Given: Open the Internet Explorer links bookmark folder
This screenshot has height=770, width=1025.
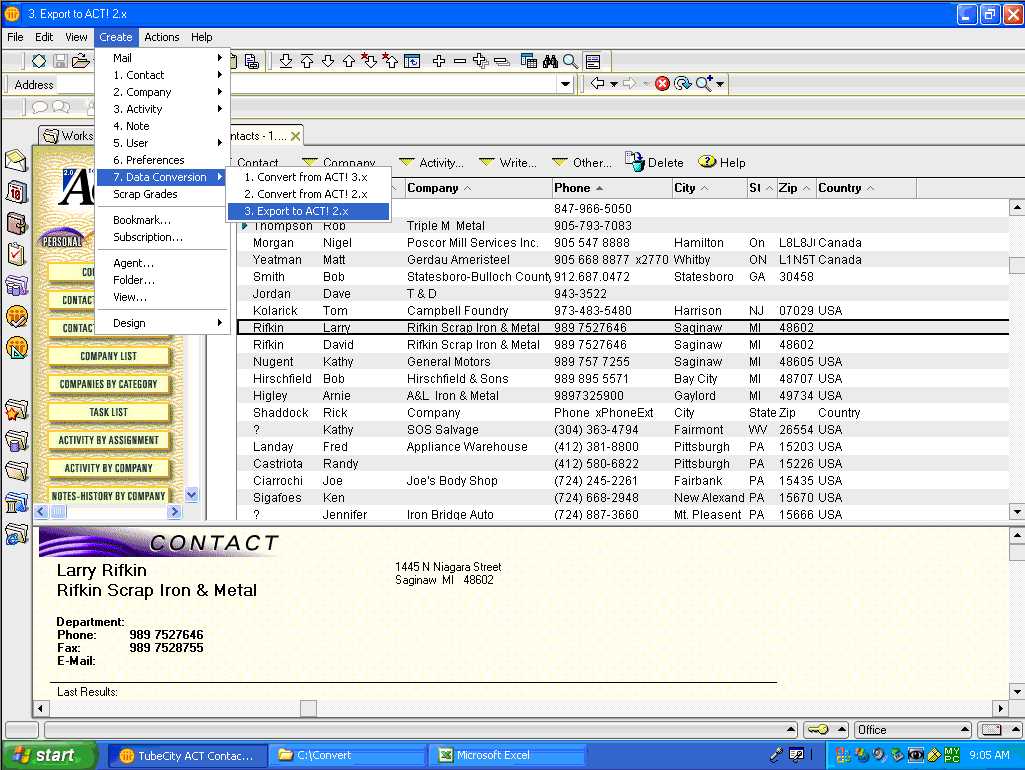Looking at the screenshot, I should tap(16, 535).
